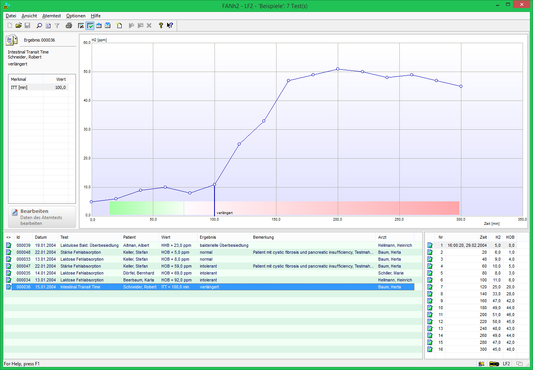Sort measurements by Zeit column header

(467, 237)
